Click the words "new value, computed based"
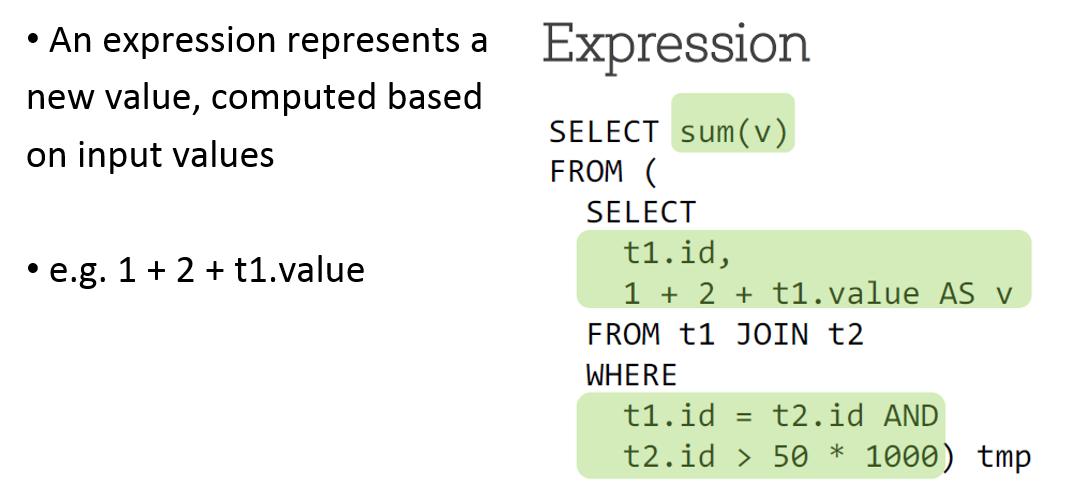The width and height of the screenshot is (1074, 493). pos(254,98)
